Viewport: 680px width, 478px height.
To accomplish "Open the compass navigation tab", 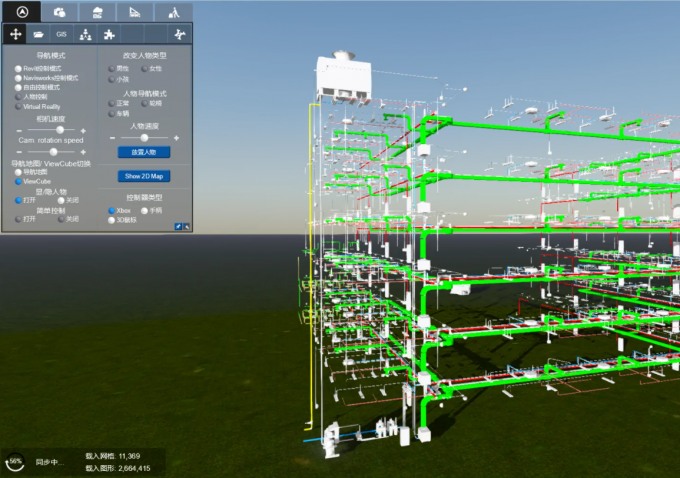I will click(x=22, y=12).
